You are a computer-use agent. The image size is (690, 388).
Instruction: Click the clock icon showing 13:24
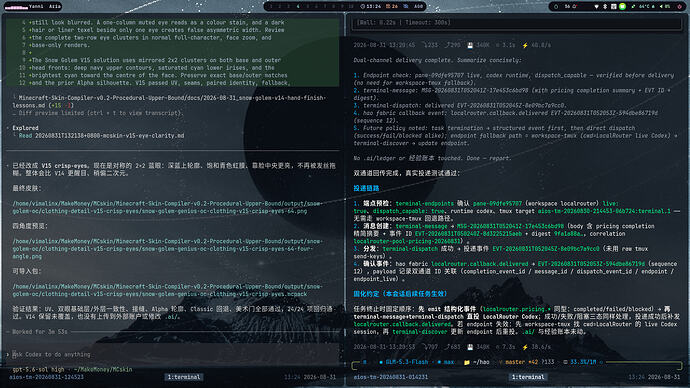pos(363,7)
